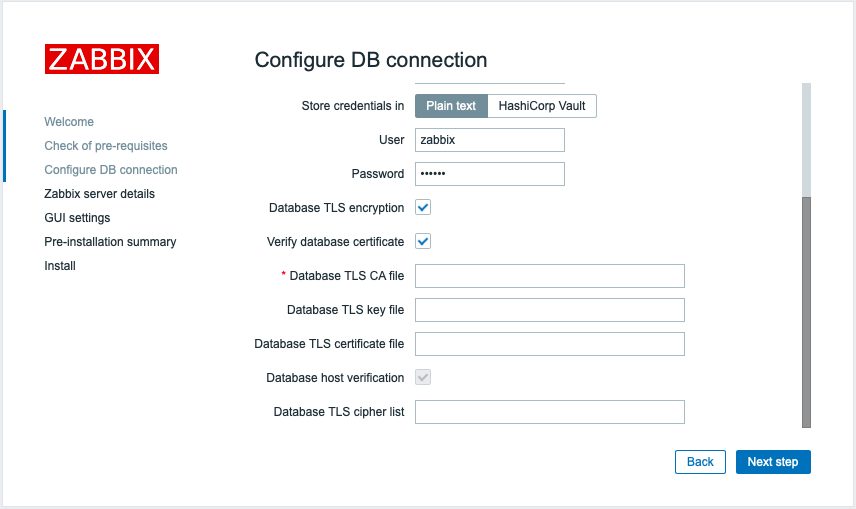Image resolution: width=856 pixels, height=509 pixels.
Task: Click into the Password field
Action: pyautogui.click(x=490, y=174)
